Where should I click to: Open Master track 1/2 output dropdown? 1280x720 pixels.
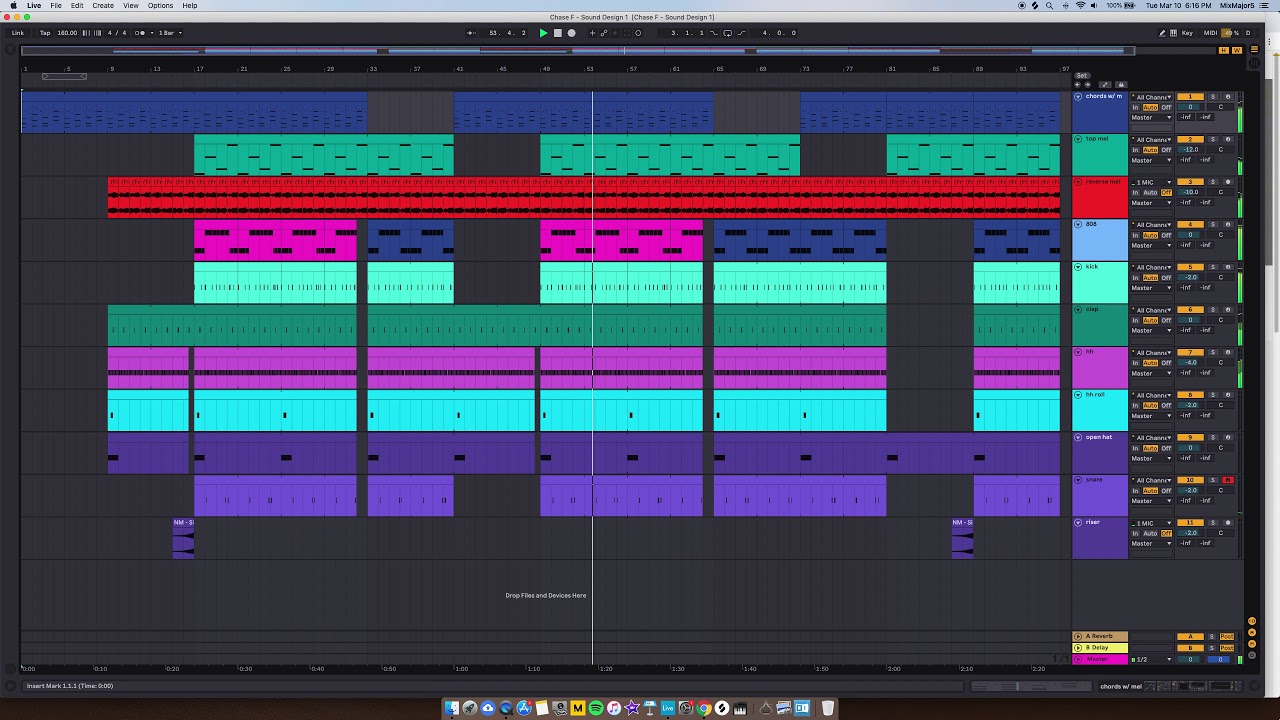[1151, 659]
